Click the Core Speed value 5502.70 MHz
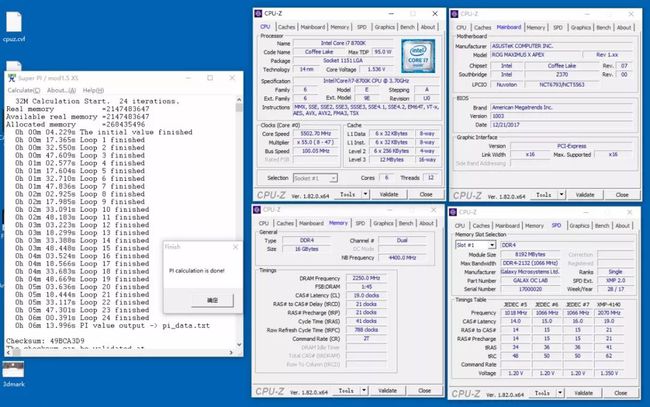The height and width of the screenshot is (407, 650). [x=315, y=133]
